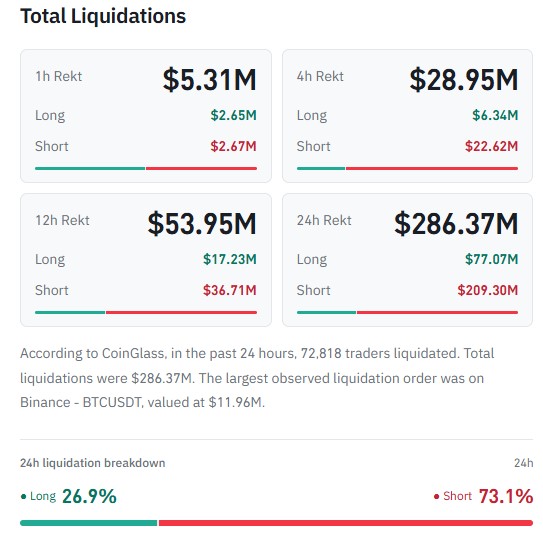The height and width of the screenshot is (534, 543).
Task: Select the 4h Rekt label
Action: (x=320, y=76)
